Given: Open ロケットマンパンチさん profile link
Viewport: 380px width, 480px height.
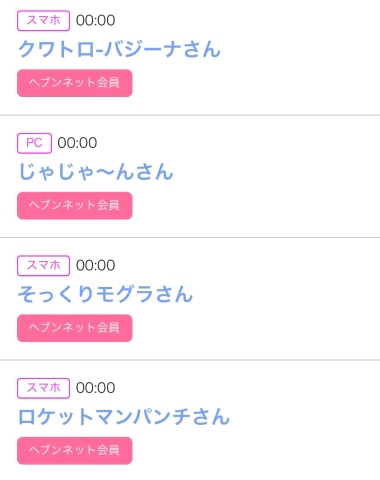Looking at the screenshot, I should pos(124,417).
